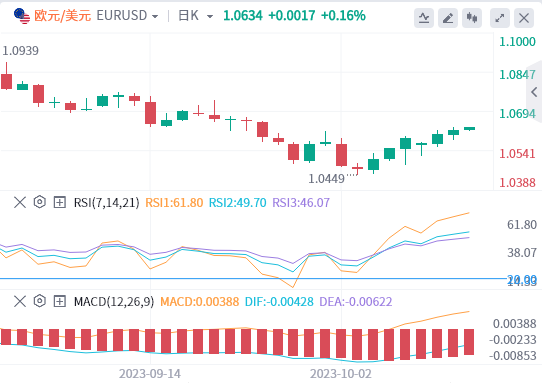The height and width of the screenshot is (383, 542).
Task: Click the 38.07 RSI axis label
Action: [522, 253]
